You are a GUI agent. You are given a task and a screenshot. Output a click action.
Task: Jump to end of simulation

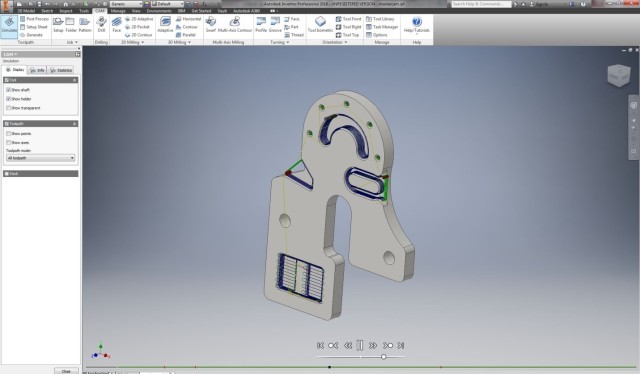[x=401, y=345]
